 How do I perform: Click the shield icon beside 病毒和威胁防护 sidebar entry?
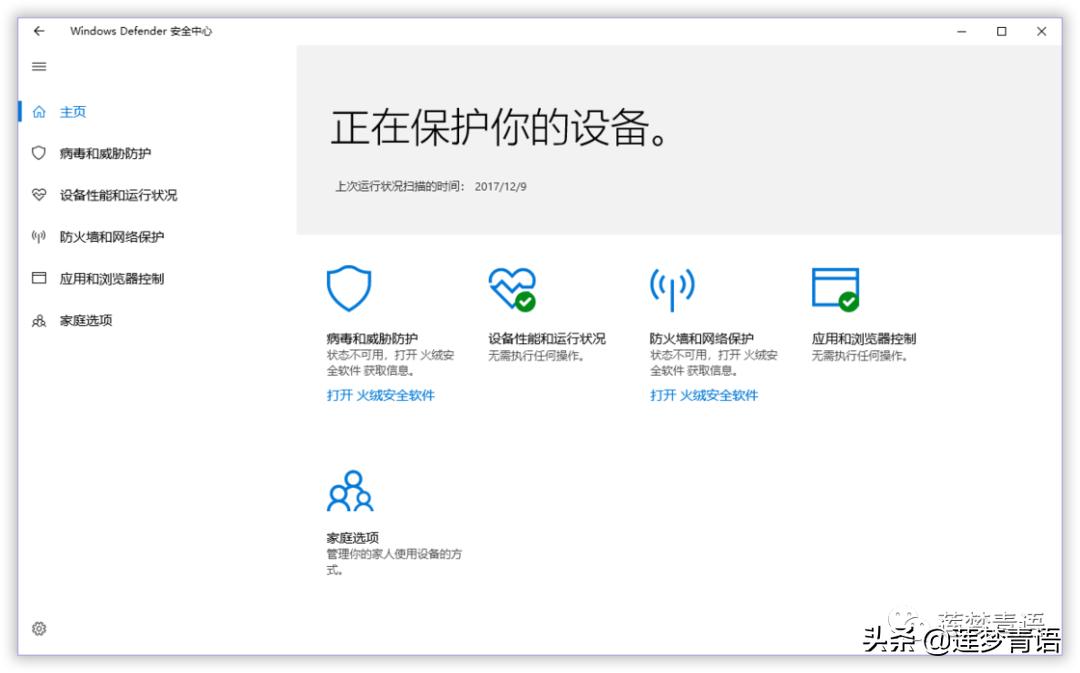tap(39, 153)
